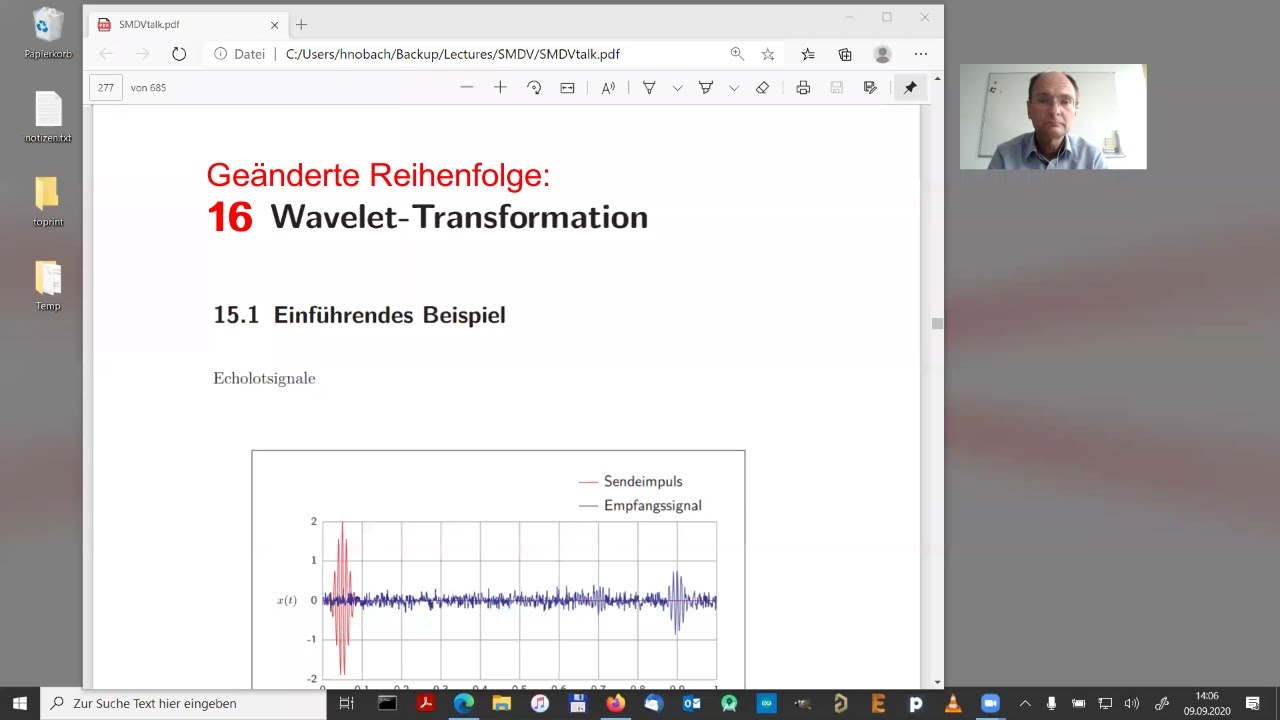Viewport: 1280px width, 720px height.
Task: Print the PDF document
Action: point(803,88)
